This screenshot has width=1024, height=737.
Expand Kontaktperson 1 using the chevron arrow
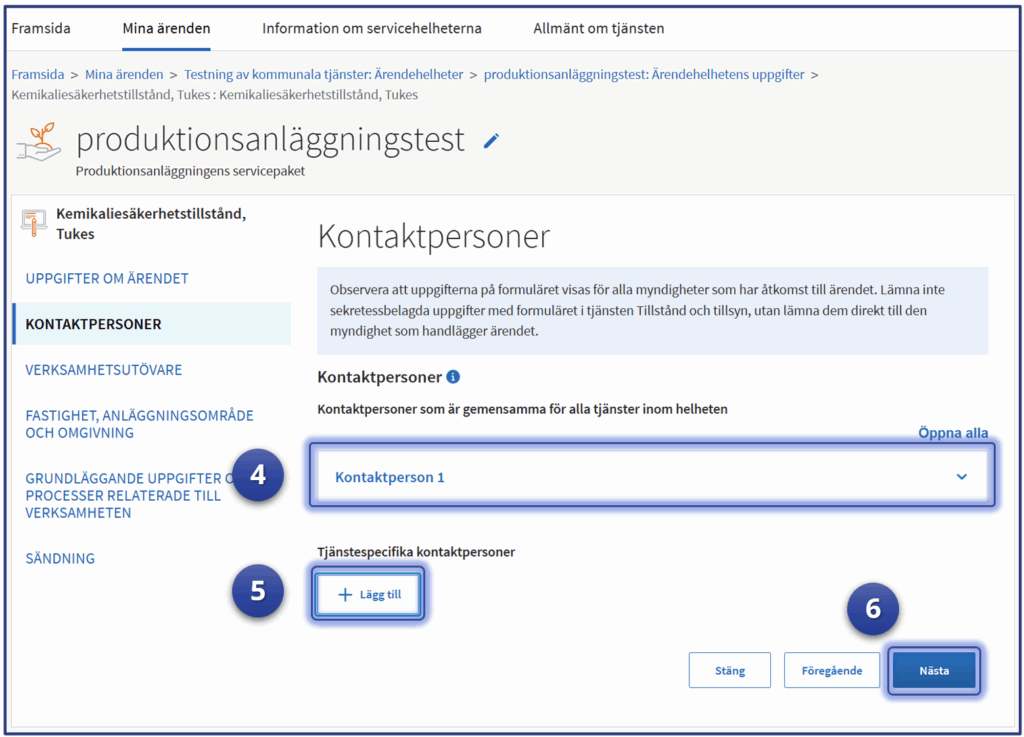pyautogui.click(x=961, y=477)
